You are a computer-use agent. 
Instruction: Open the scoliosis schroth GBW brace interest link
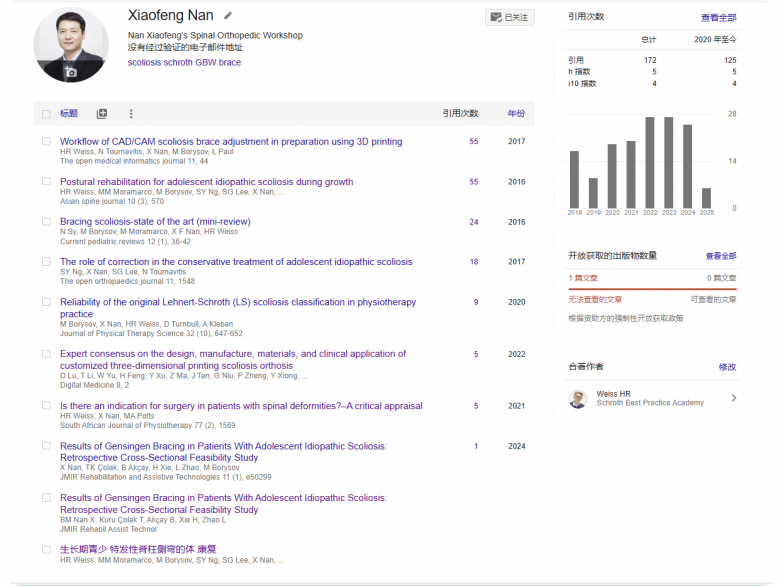click(184, 62)
